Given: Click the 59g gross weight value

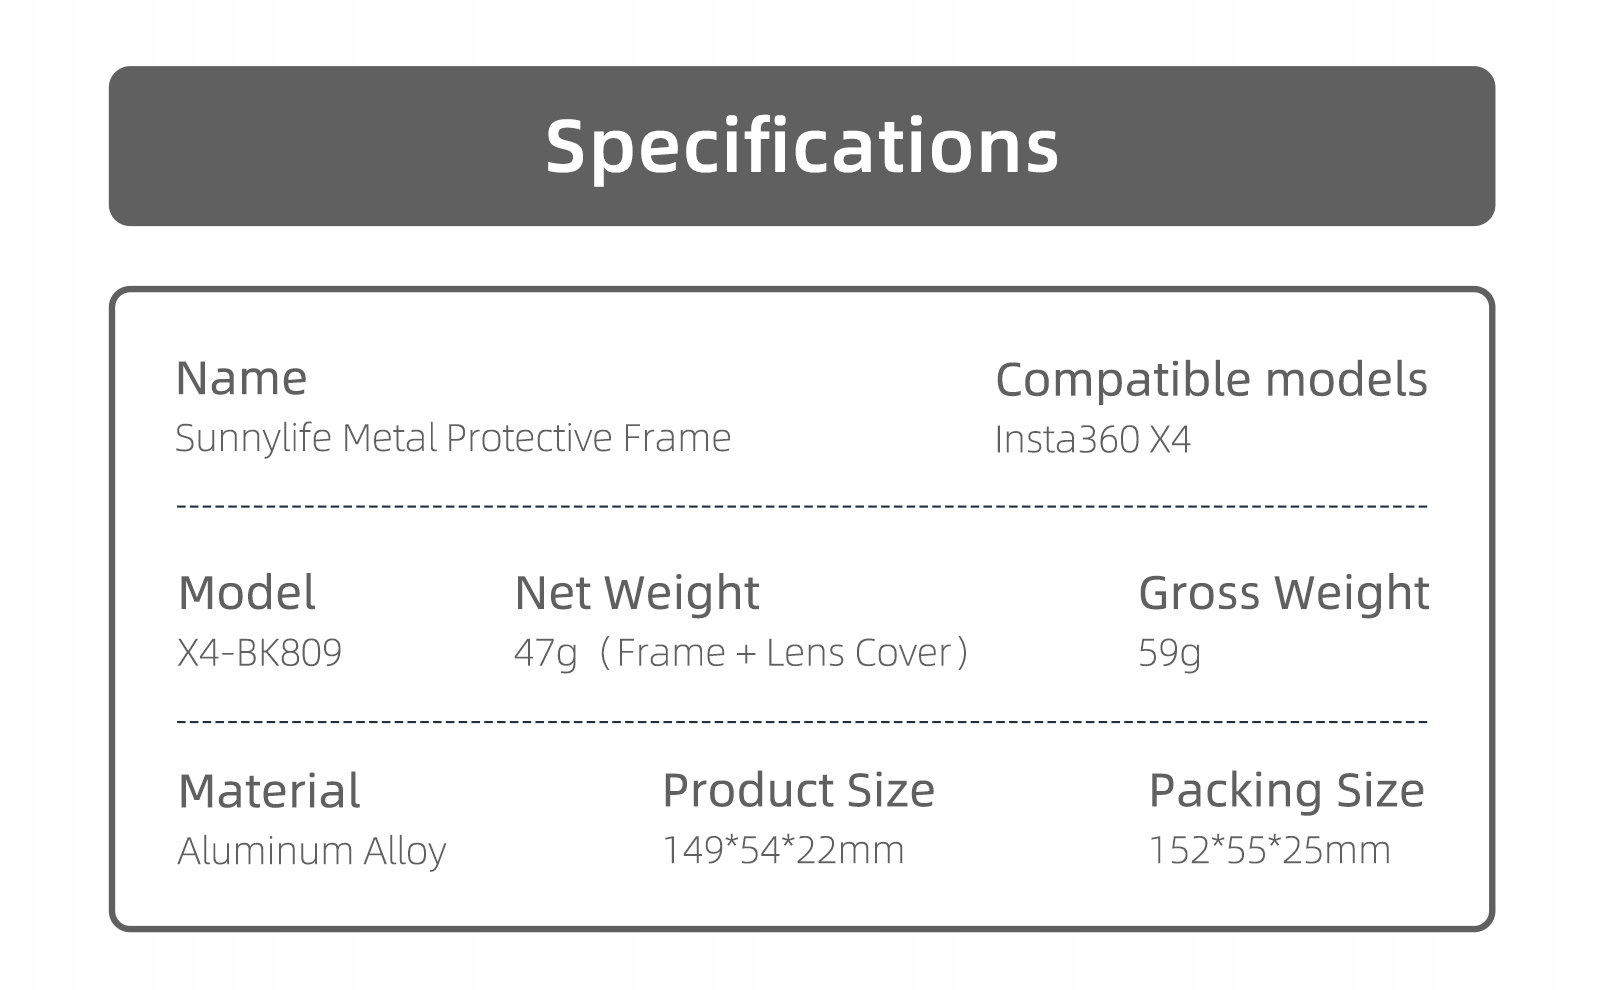Looking at the screenshot, I should pos(1169,653).
